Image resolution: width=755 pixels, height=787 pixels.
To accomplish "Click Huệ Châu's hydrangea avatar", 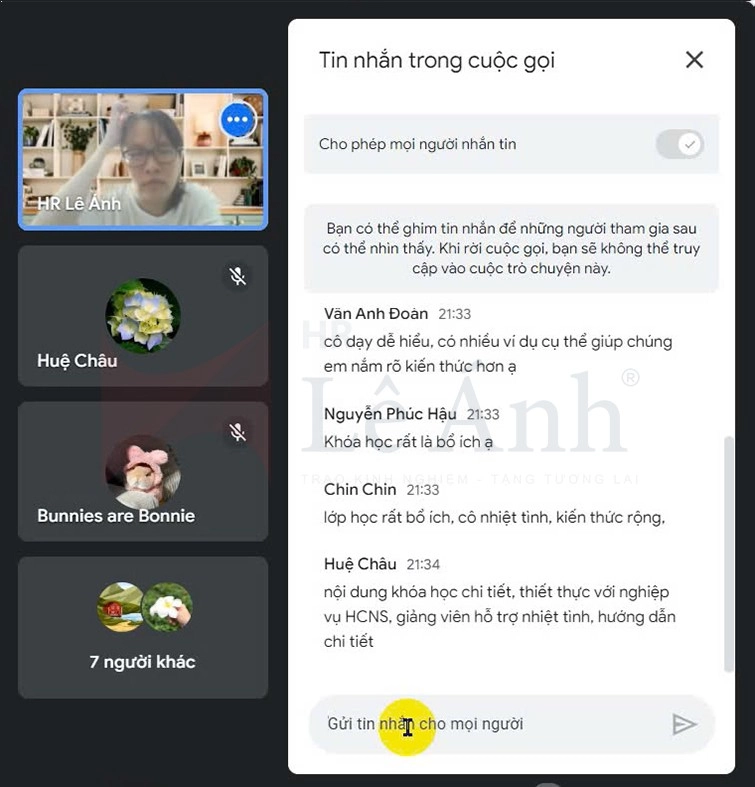I will 143,315.
